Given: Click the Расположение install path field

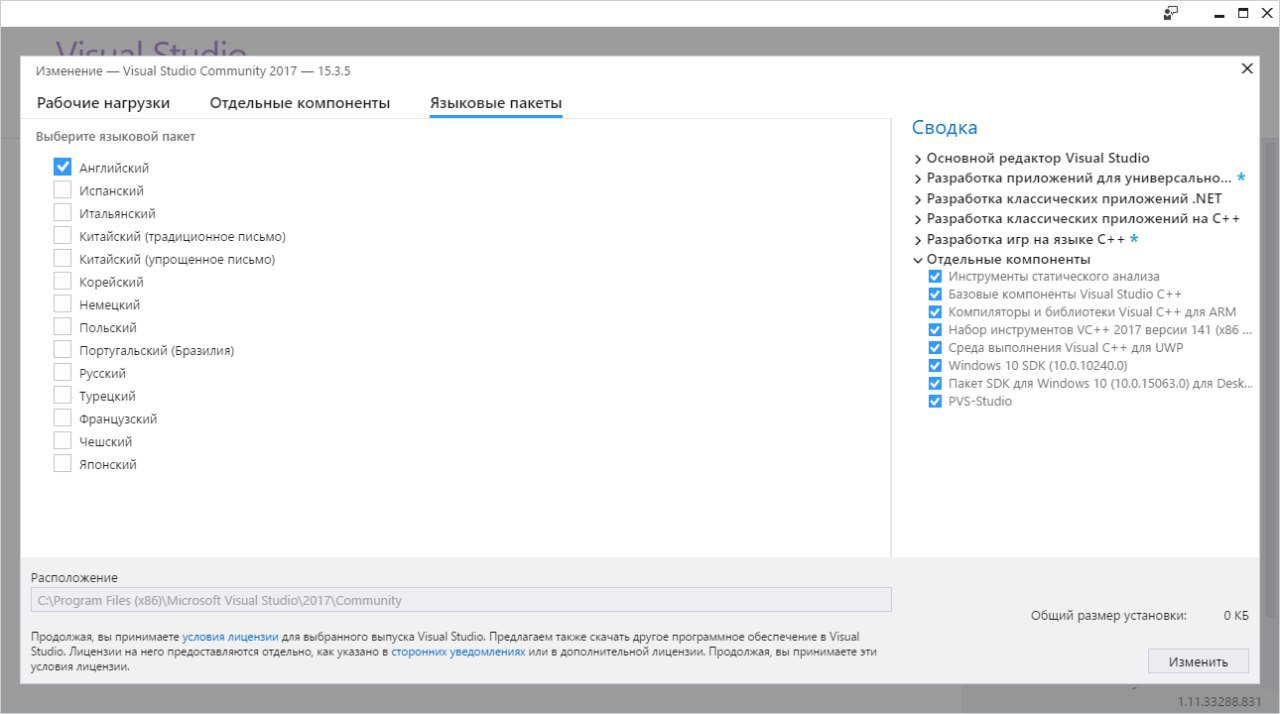Looking at the screenshot, I should [461, 600].
